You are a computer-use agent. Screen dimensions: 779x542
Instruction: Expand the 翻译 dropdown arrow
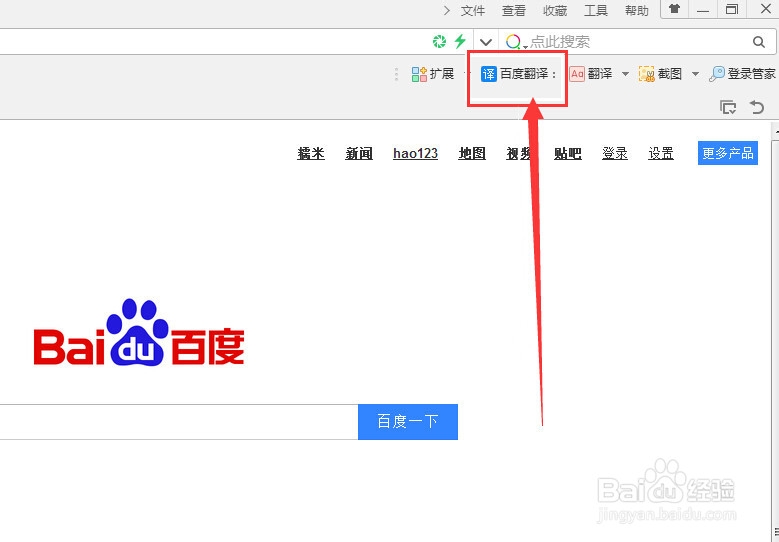[x=625, y=75]
